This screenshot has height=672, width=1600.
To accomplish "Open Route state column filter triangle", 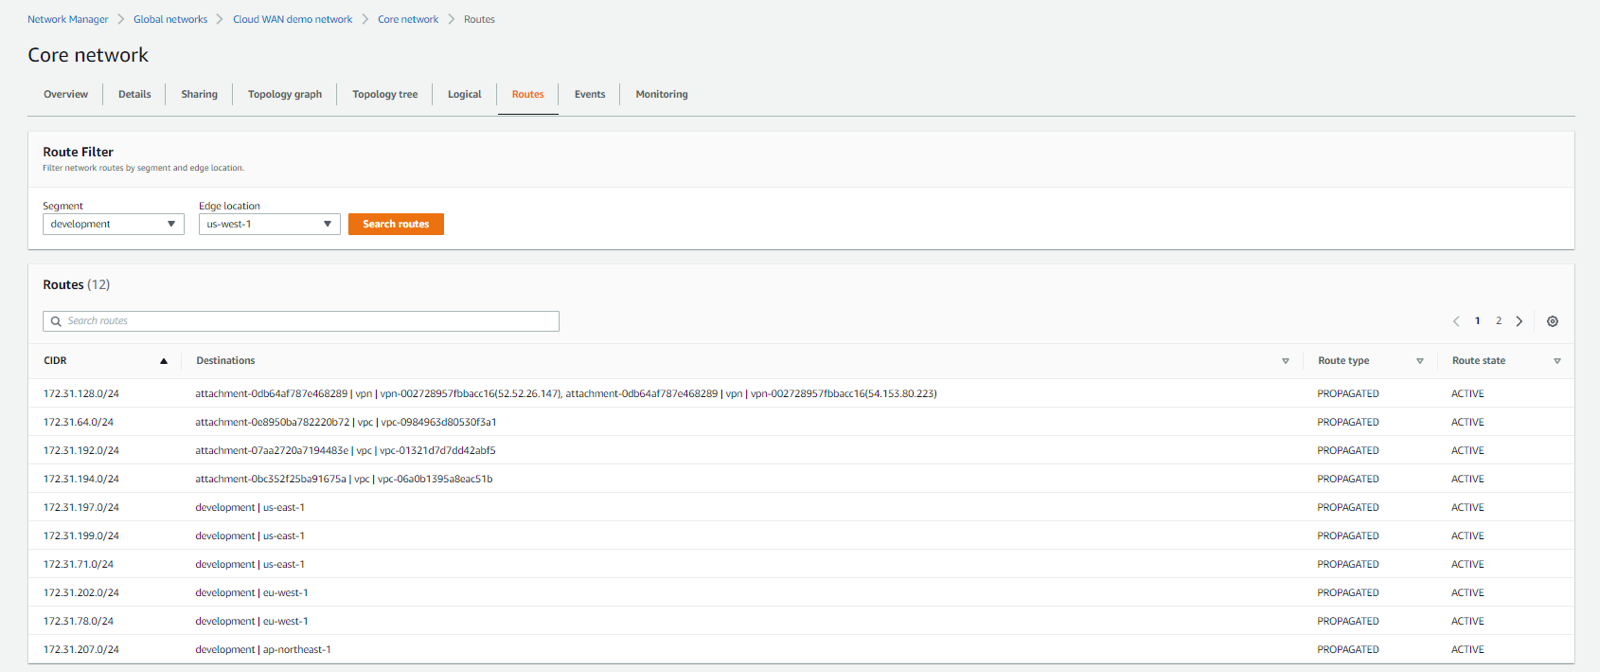I will point(1557,361).
